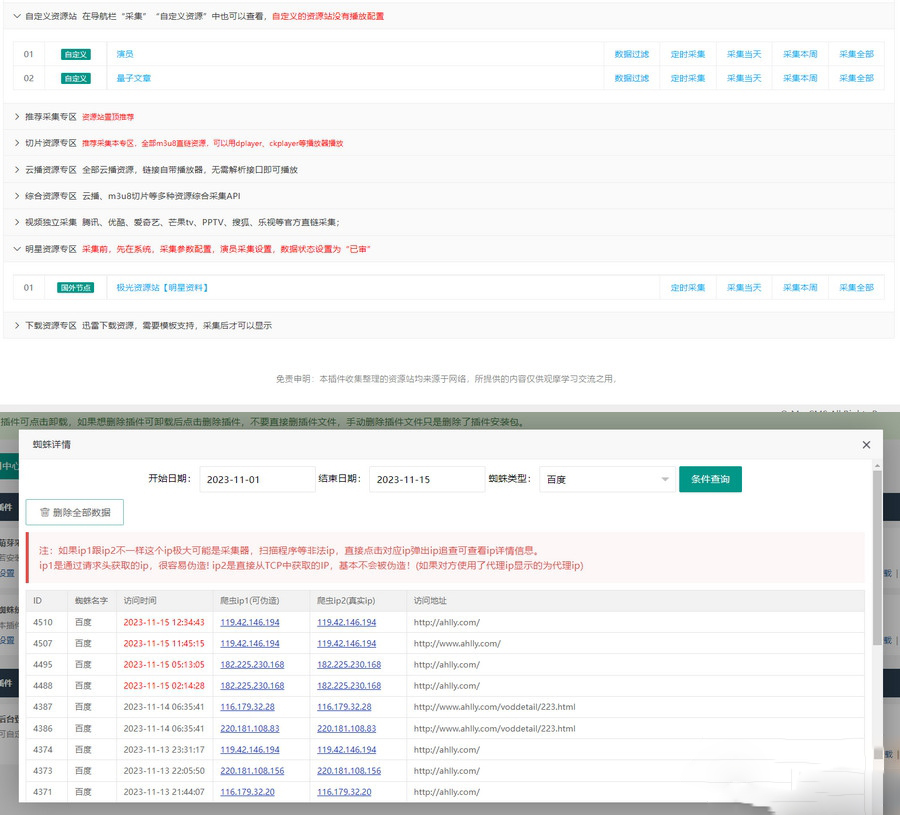Collapse the 明星资源专区 section

[x=17, y=249]
